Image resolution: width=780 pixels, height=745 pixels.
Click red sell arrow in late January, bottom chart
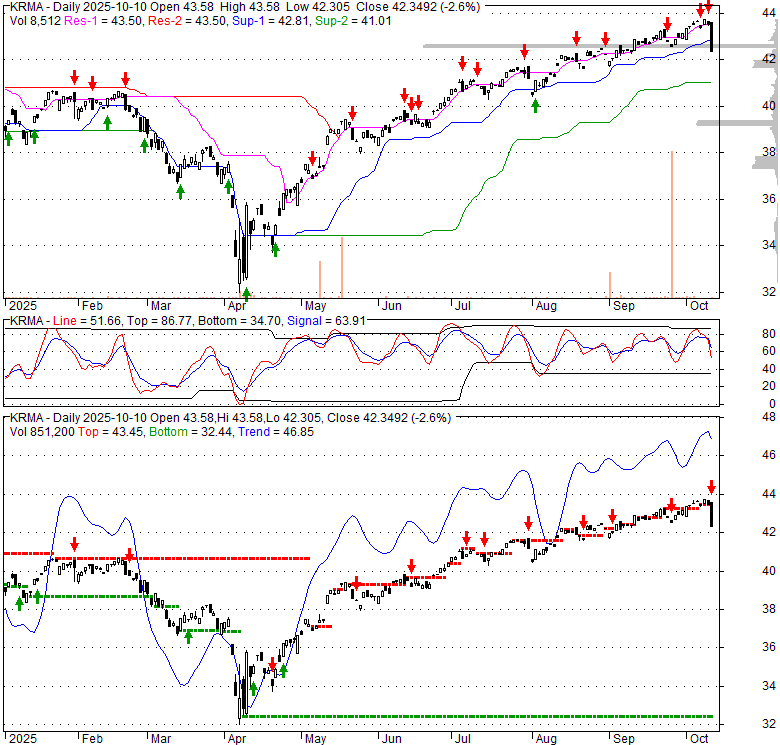(74, 544)
